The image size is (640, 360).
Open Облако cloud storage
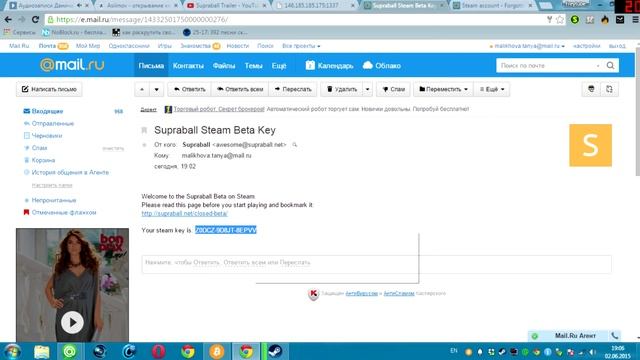pyautogui.click(x=382, y=65)
